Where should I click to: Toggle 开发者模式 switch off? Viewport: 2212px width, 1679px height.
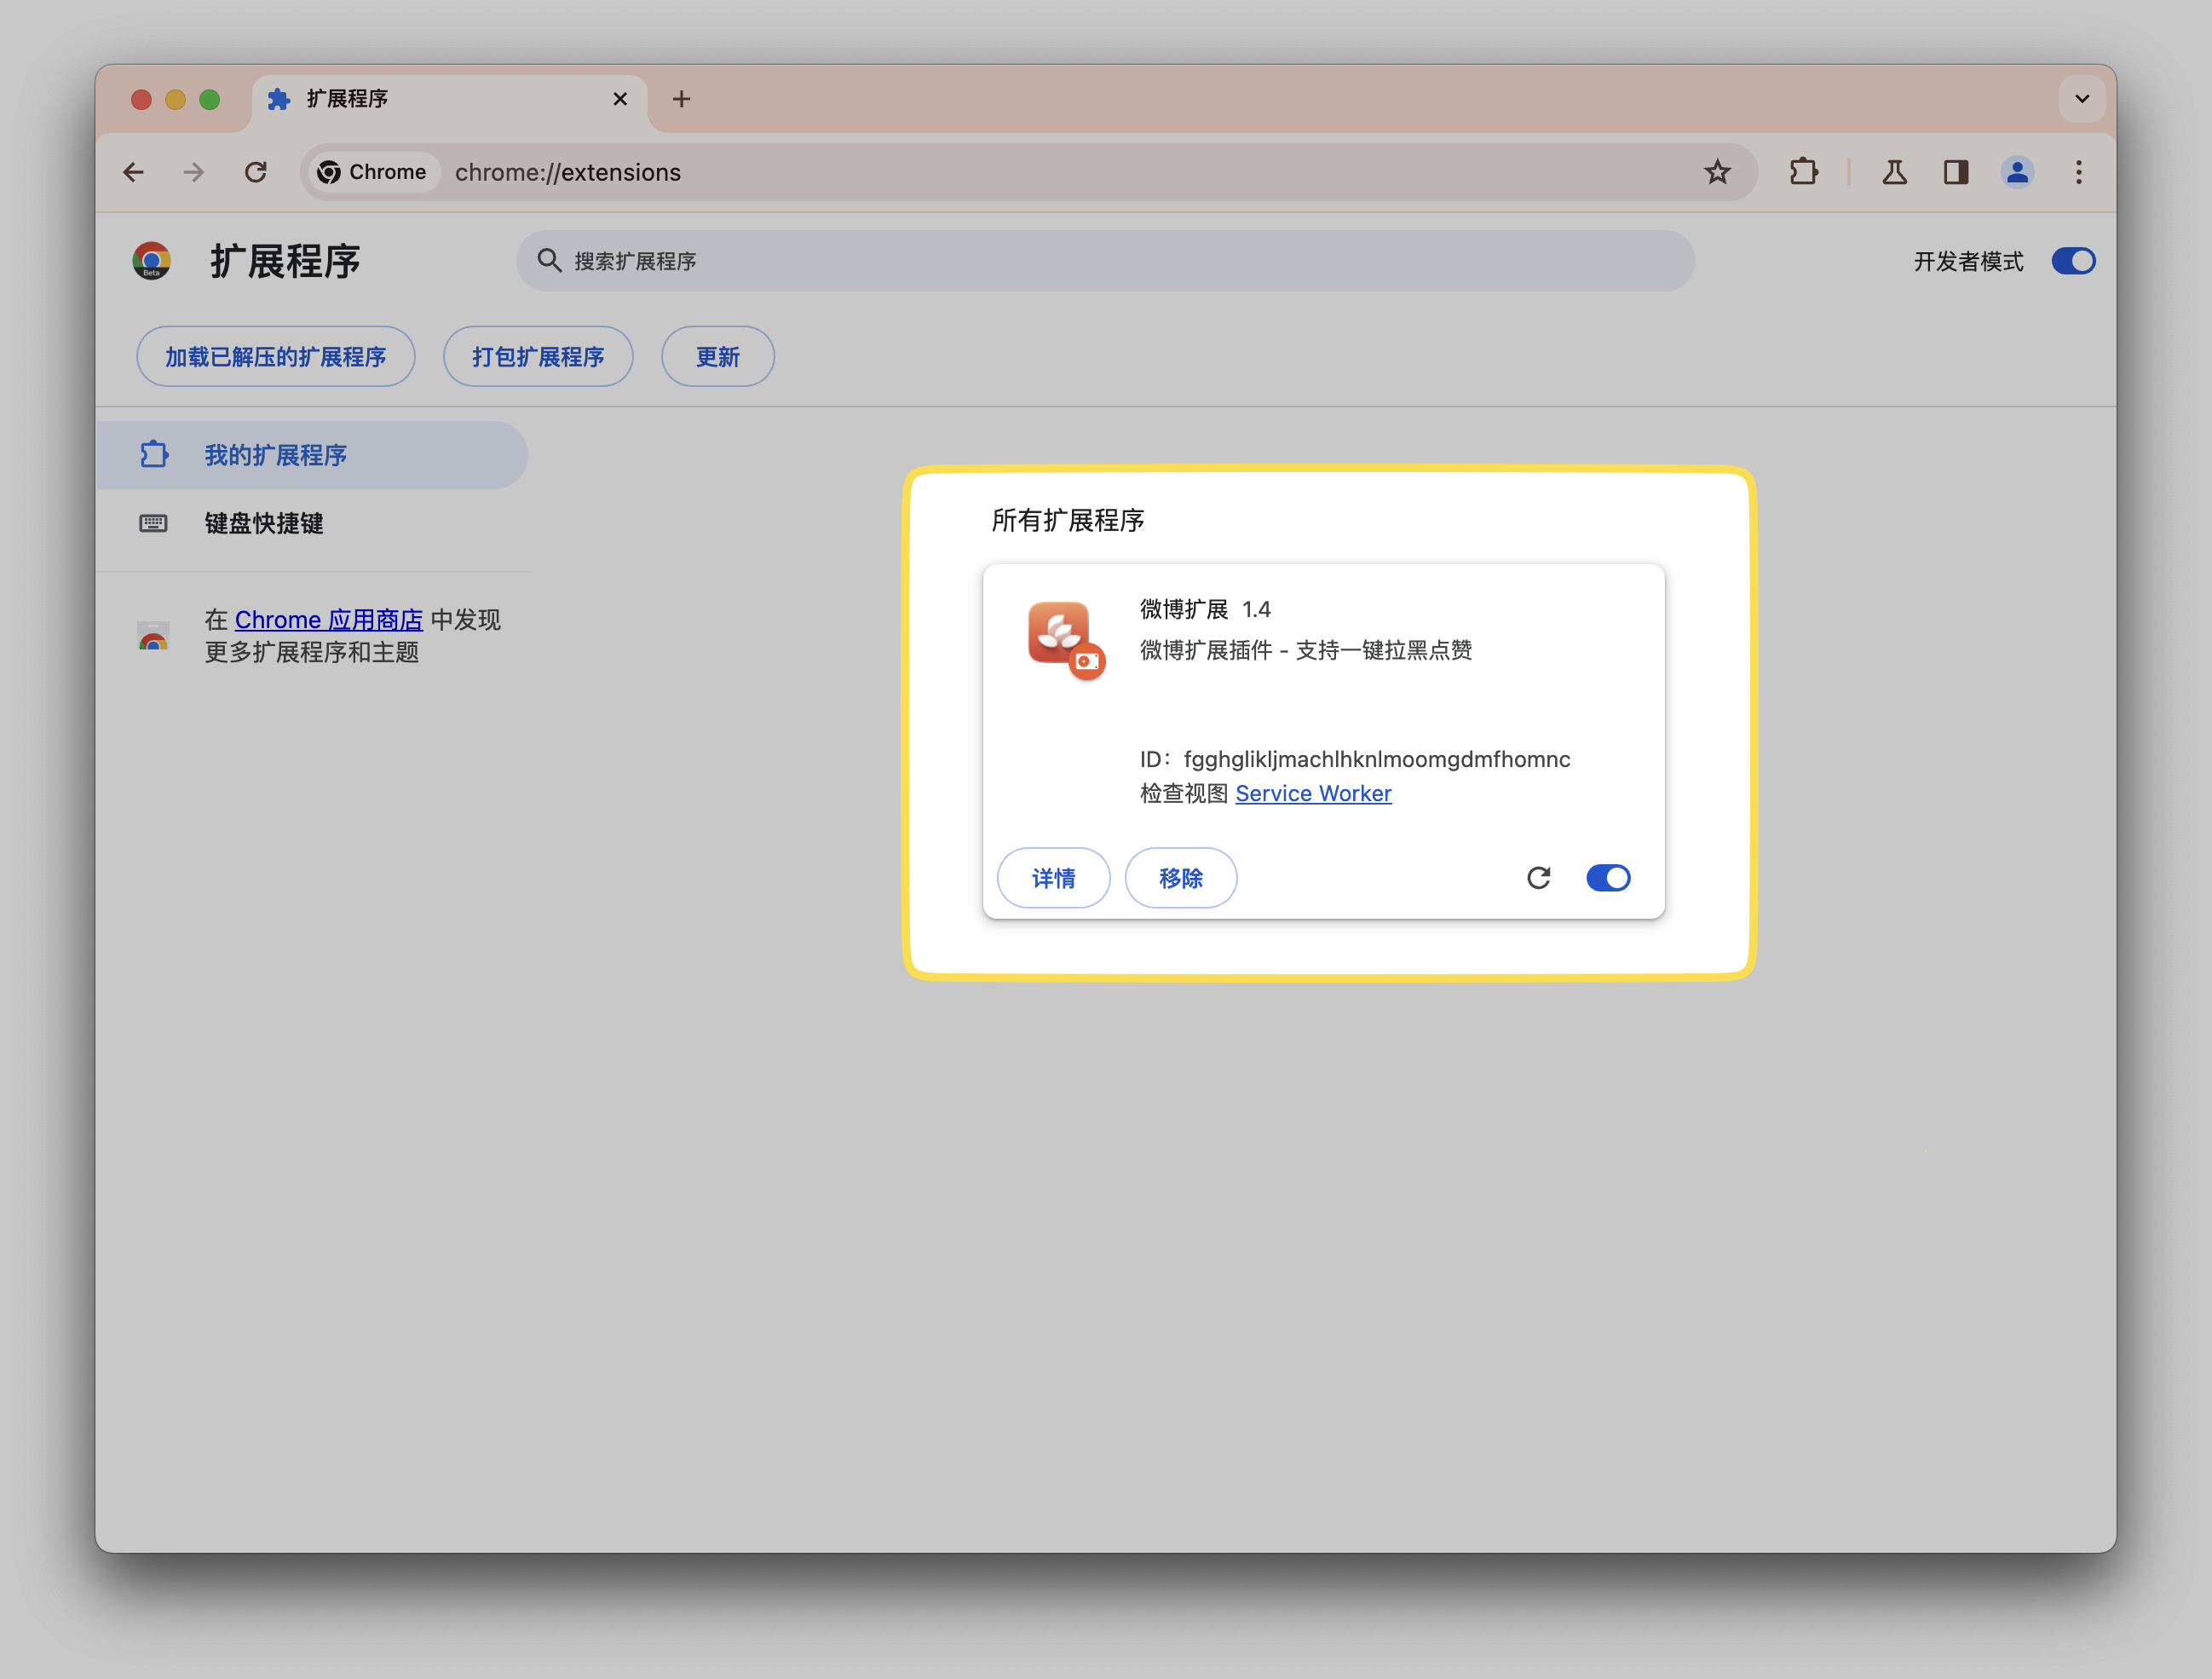pyautogui.click(x=2073, y=261)
